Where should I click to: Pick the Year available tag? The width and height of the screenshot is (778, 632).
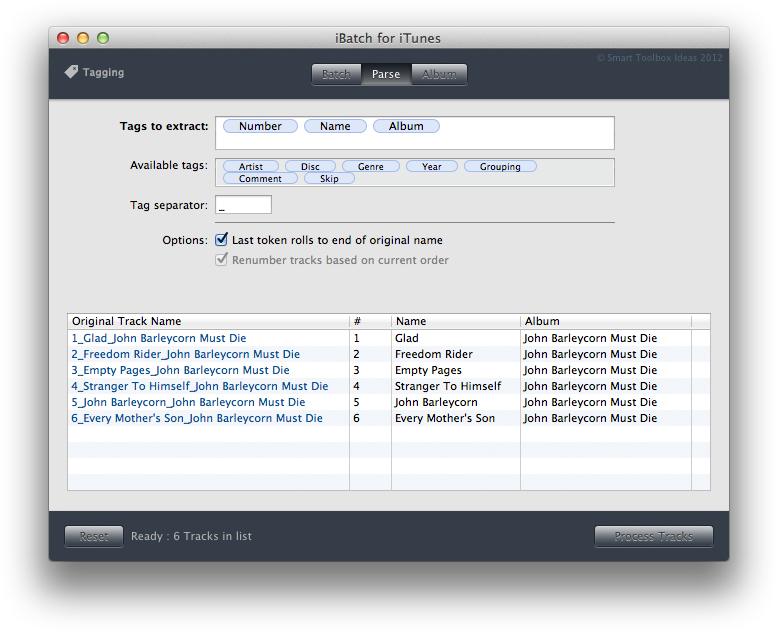(x=432, y=166)
